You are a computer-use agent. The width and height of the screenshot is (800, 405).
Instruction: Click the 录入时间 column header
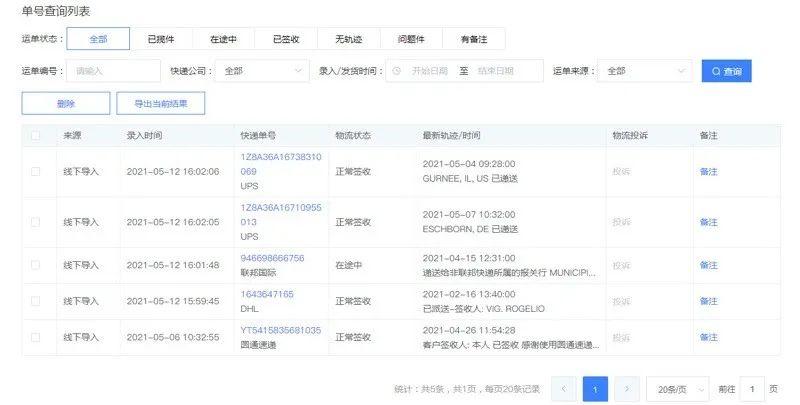click(x=144, y=136)
